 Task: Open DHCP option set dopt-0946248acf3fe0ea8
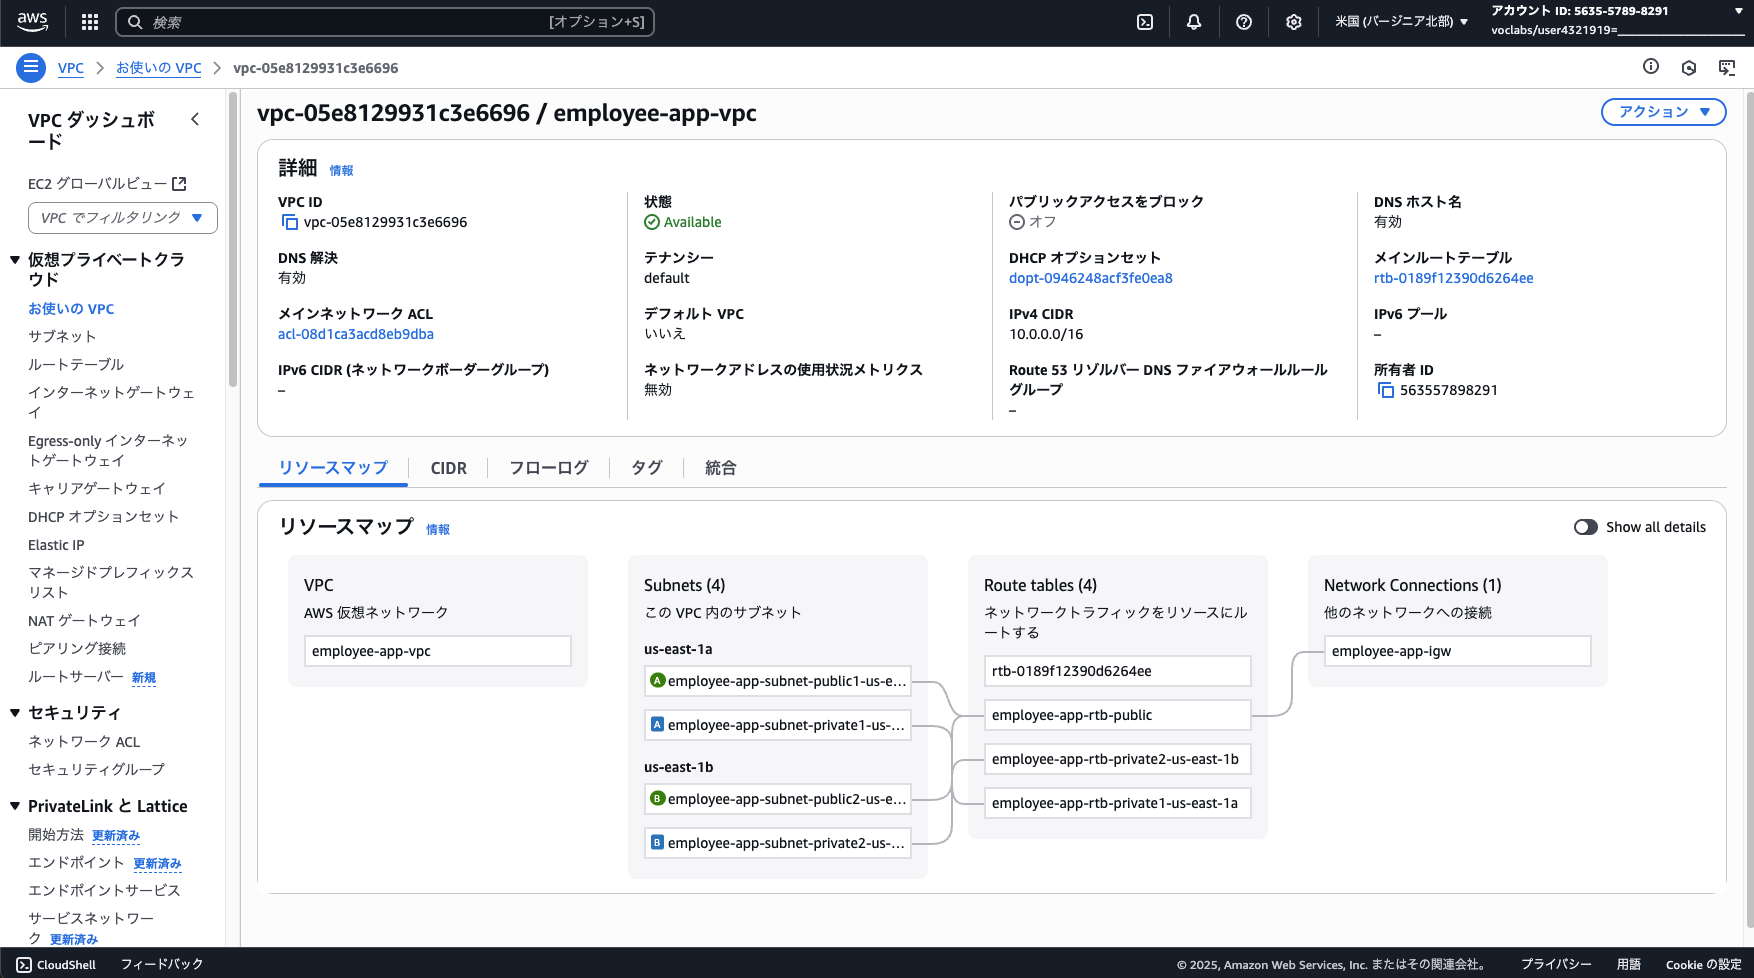(1091, 278)
